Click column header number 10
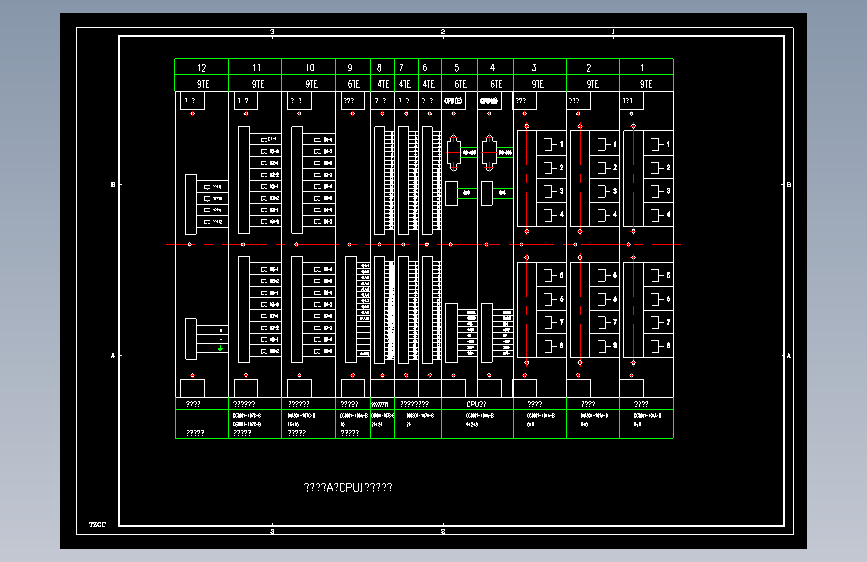Image resolution: width=867 pixels, height=562 pixels. click(x=310, y=67)
